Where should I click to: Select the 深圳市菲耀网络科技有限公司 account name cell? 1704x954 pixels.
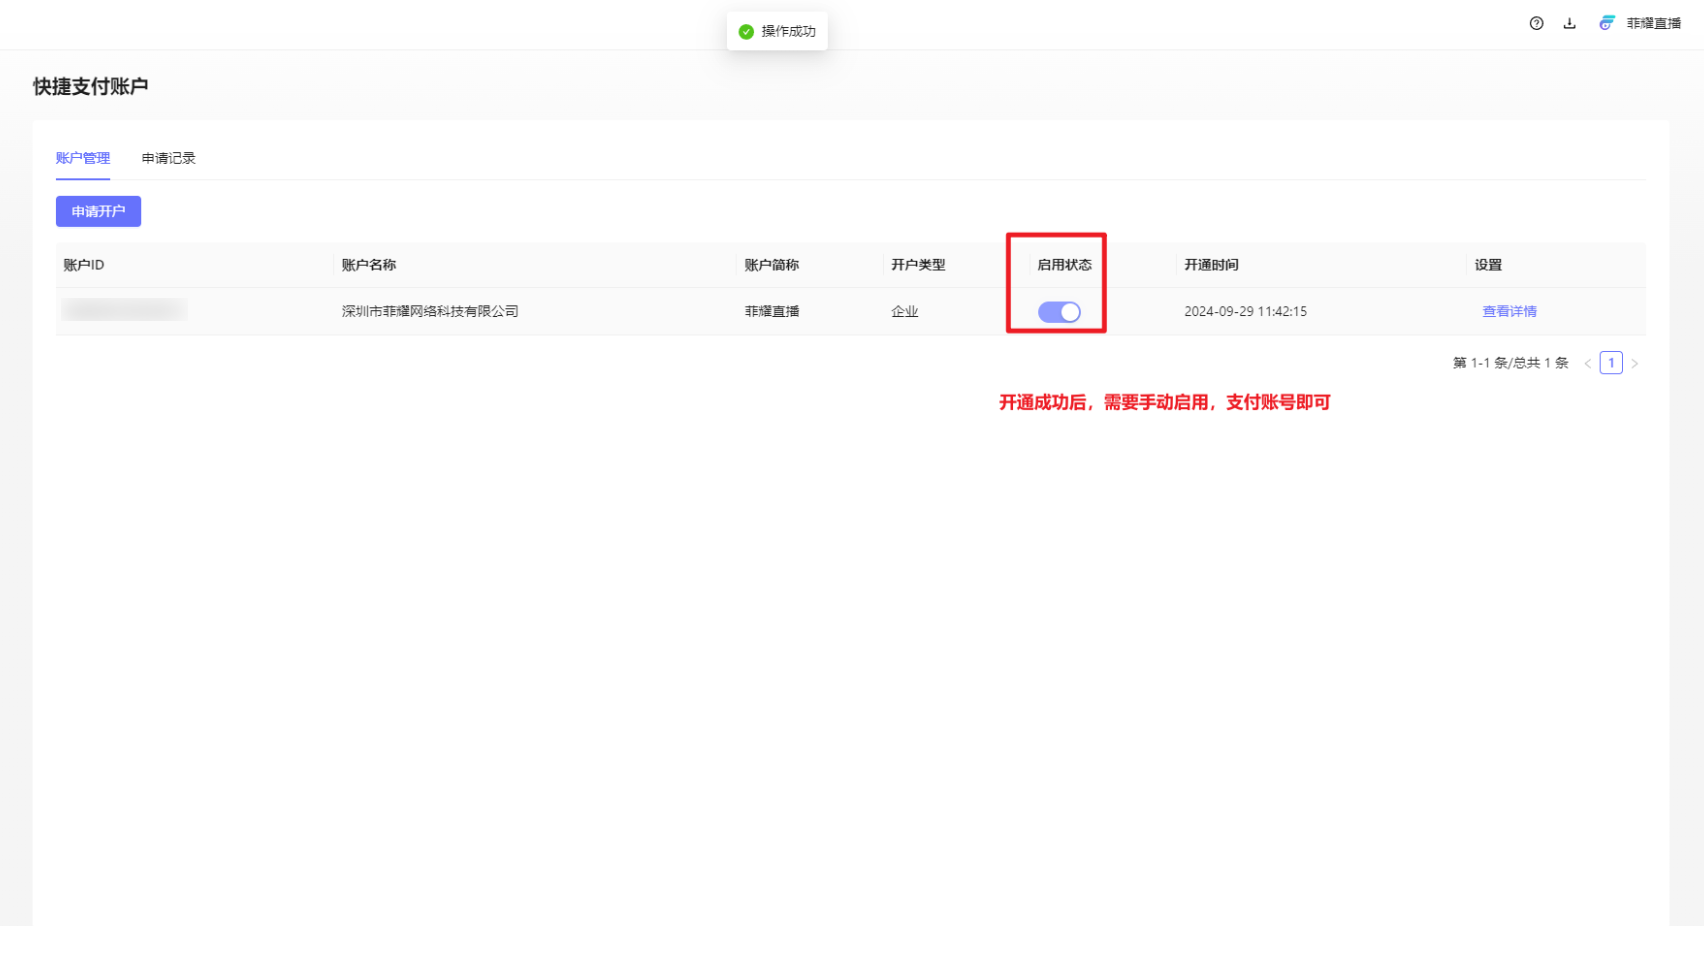click(x=430, y=311)
